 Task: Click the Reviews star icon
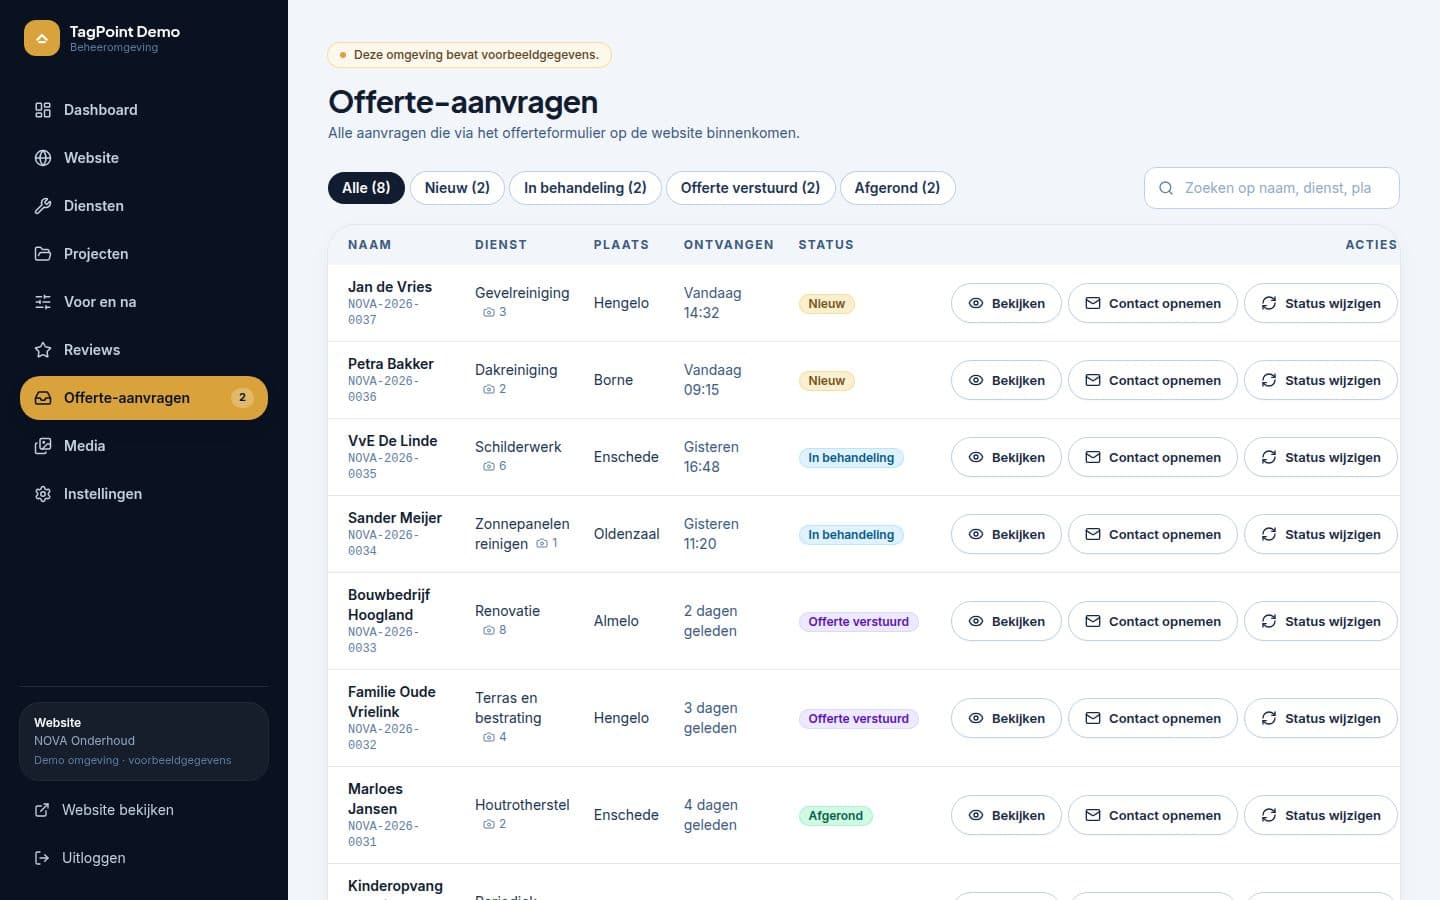pos(43,350)
